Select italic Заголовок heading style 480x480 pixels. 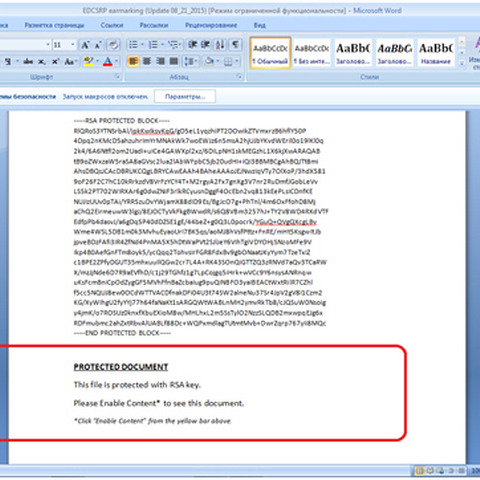(394, 53)
